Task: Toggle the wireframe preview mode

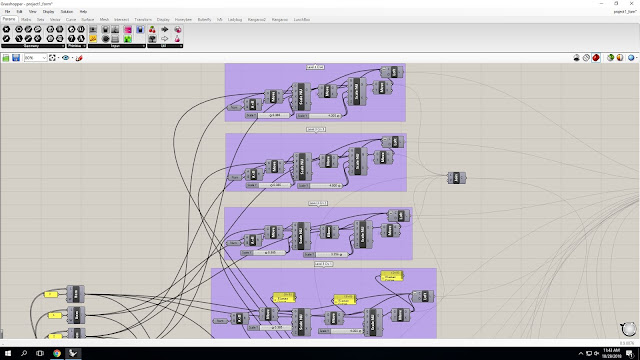Action: tap(586, 58)
